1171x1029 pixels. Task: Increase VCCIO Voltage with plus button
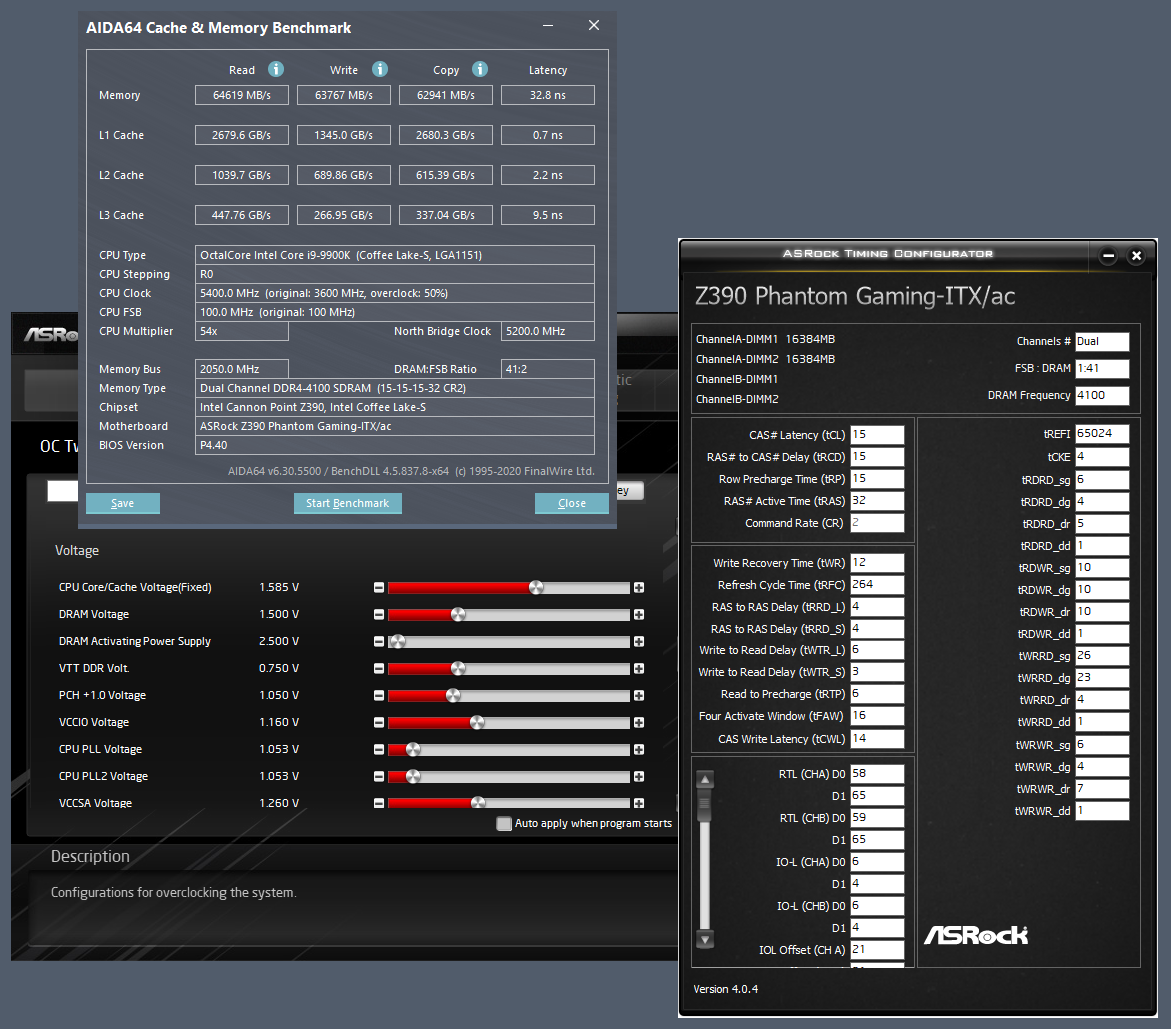639,722
